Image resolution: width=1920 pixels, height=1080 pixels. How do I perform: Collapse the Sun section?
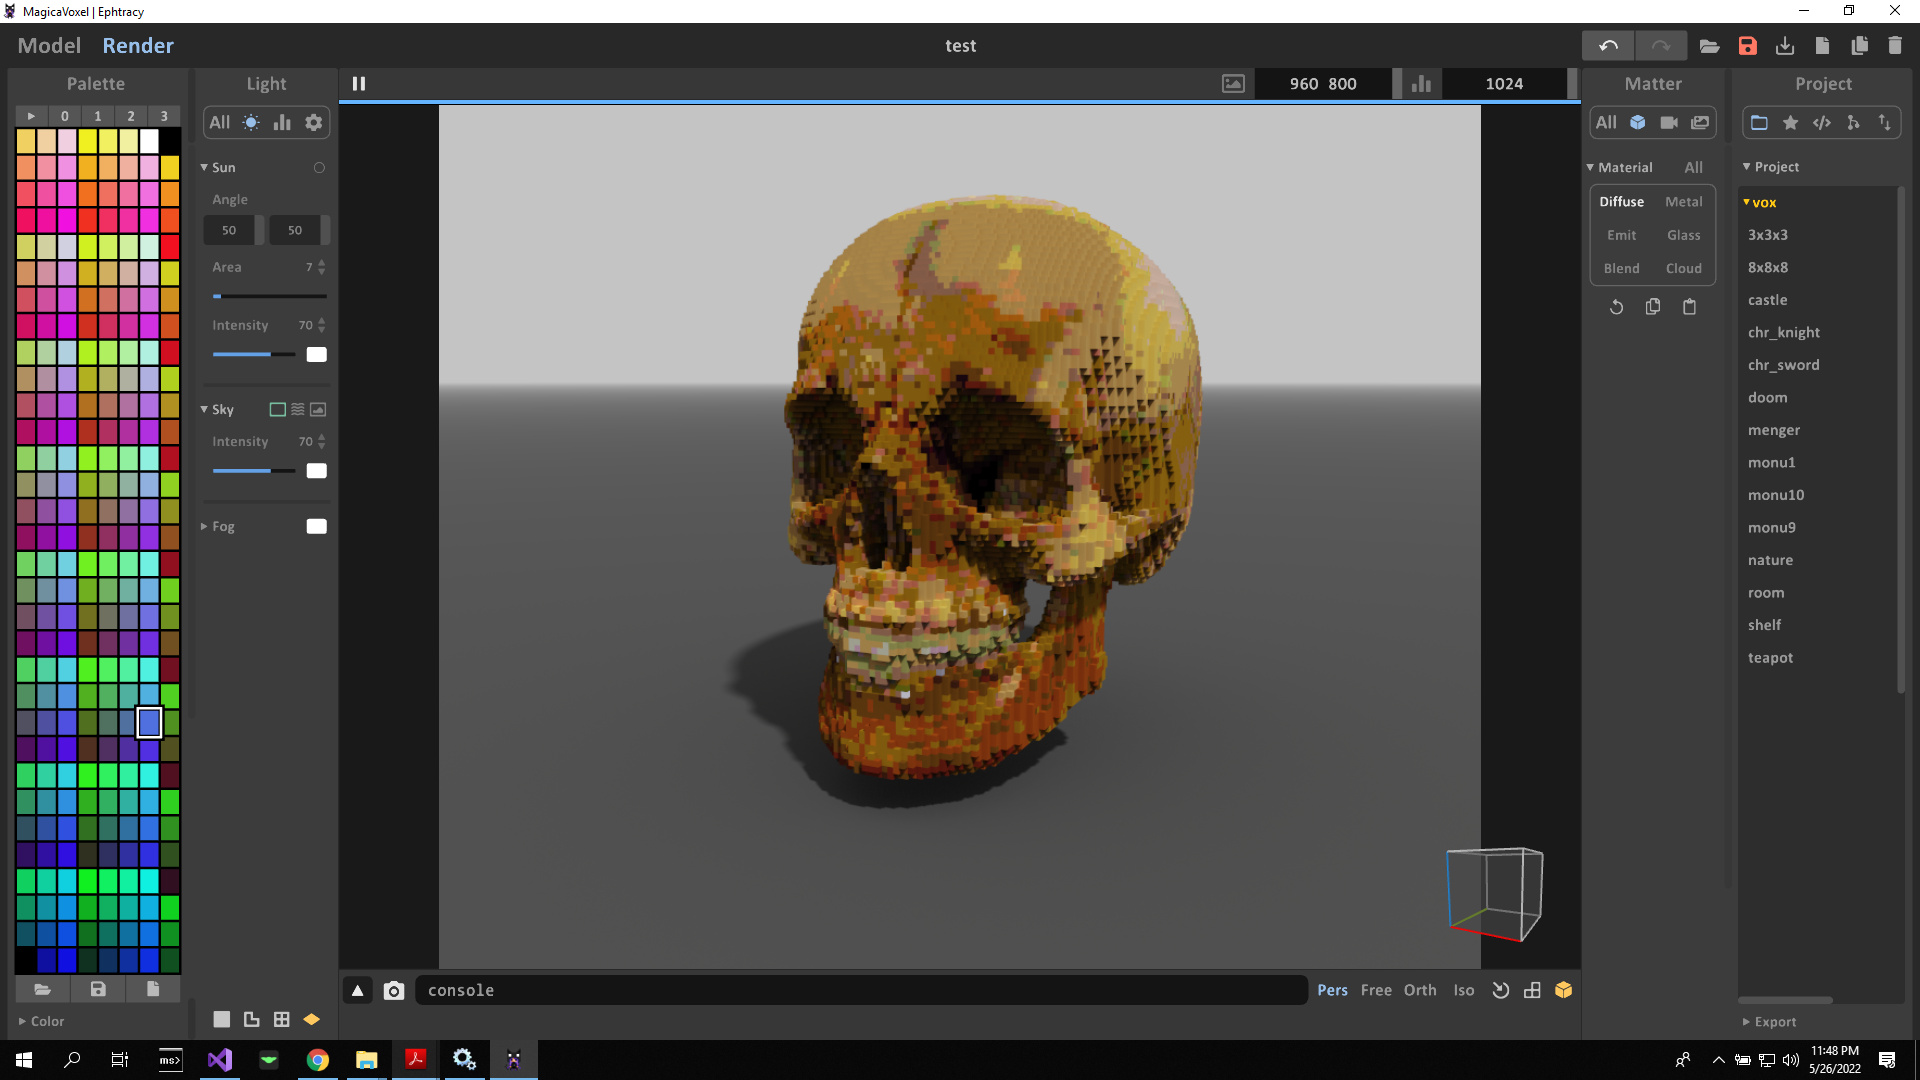pyautogui.click(x=204, y=168)
